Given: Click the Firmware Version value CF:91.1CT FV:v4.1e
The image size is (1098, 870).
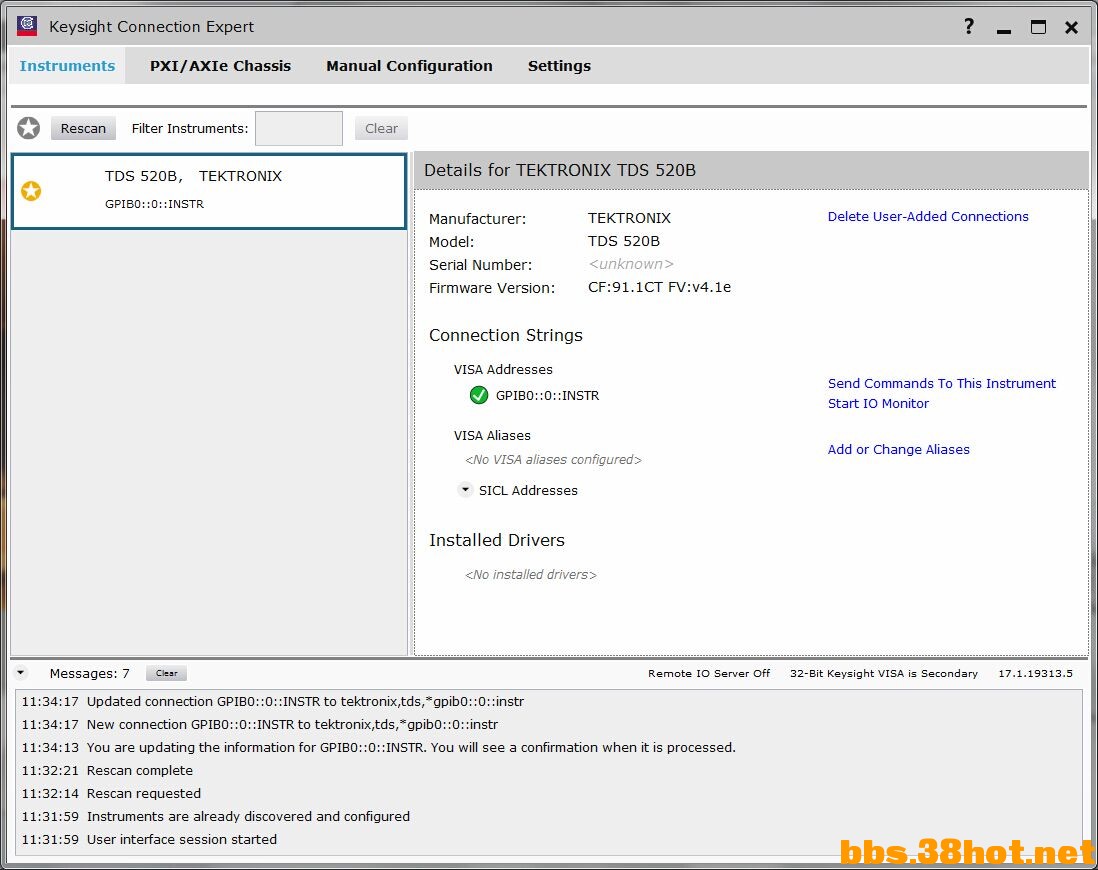Looking at the screenshot, I should pos(660,287).
